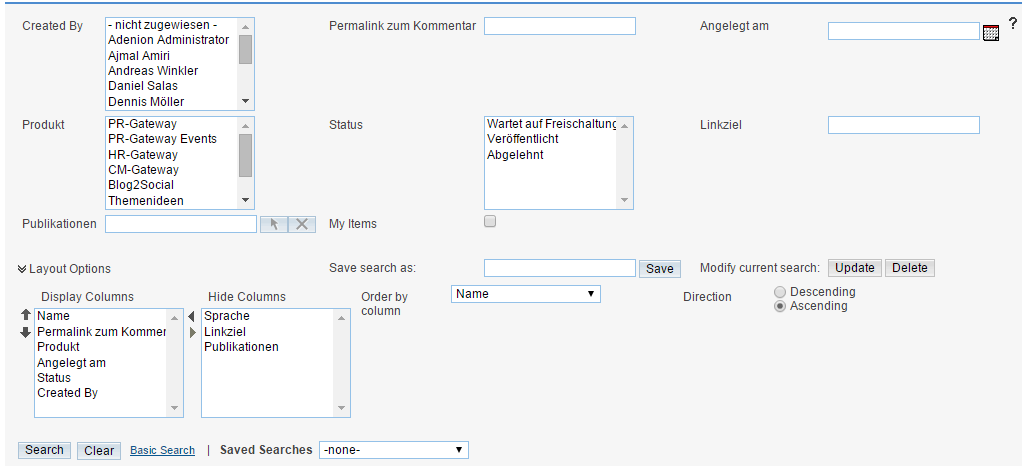Click the question mark help icon
Screen dimensions: 1027x466
click(x=1012, y=23)
